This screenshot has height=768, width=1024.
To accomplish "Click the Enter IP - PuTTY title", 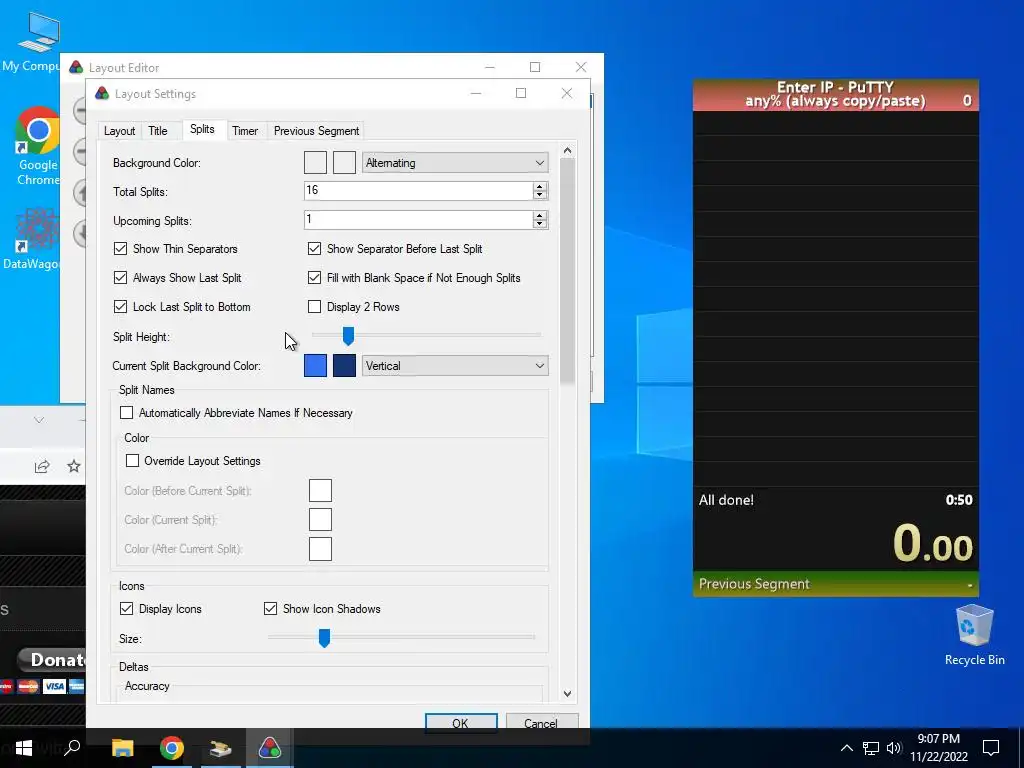I will pos(835,87).
